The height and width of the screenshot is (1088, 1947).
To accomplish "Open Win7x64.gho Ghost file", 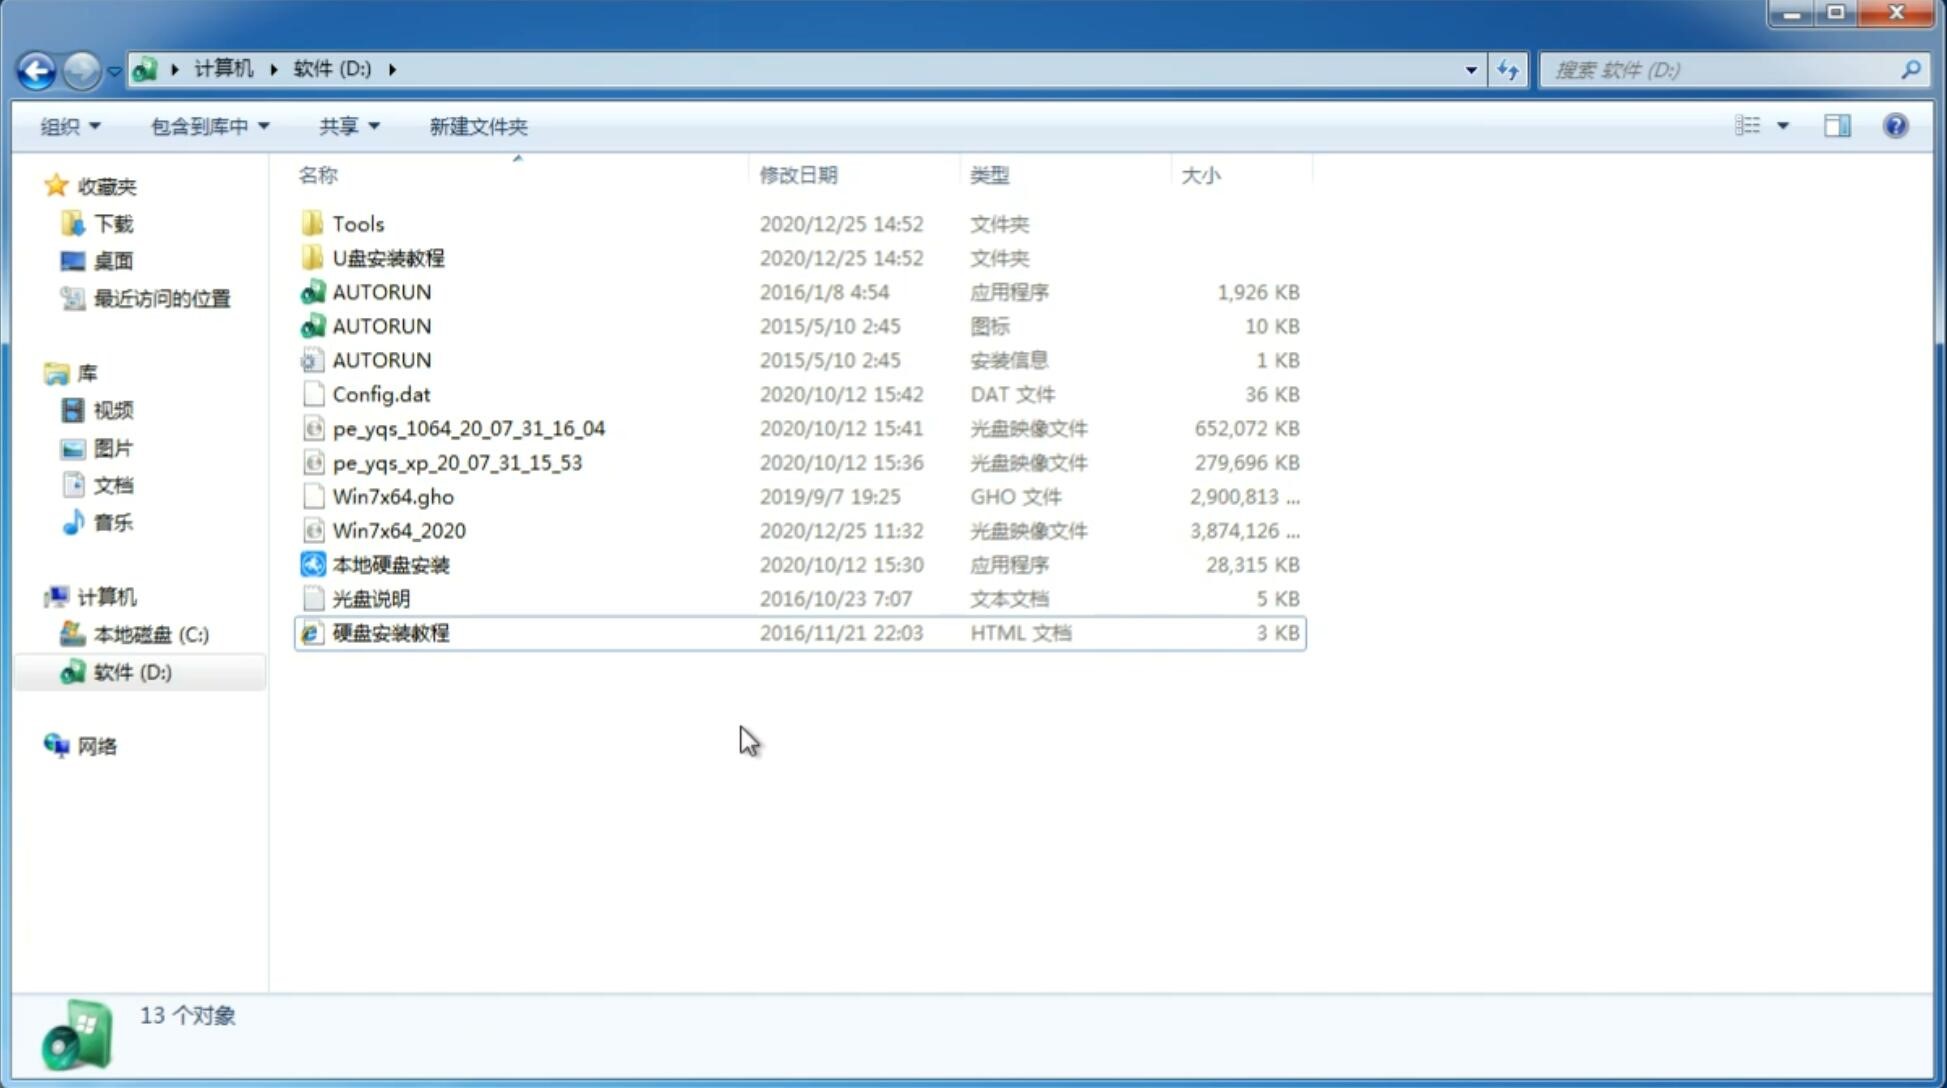I will pyautogui.click(x=392, y=496).
